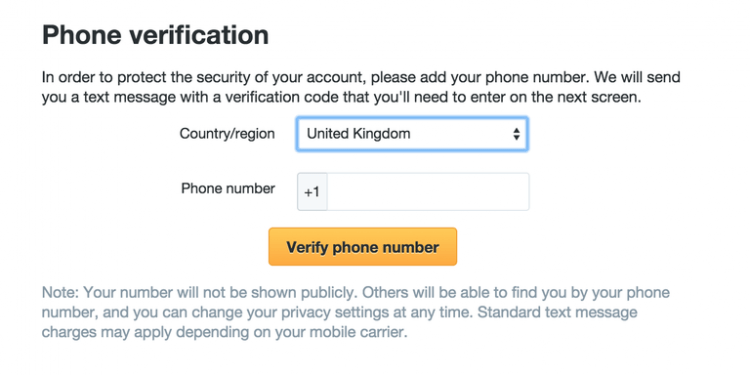Click the 'charges may apply' line of note
Image resolution: width=750 pixels, height=375 pixels.
coord(225,332)
